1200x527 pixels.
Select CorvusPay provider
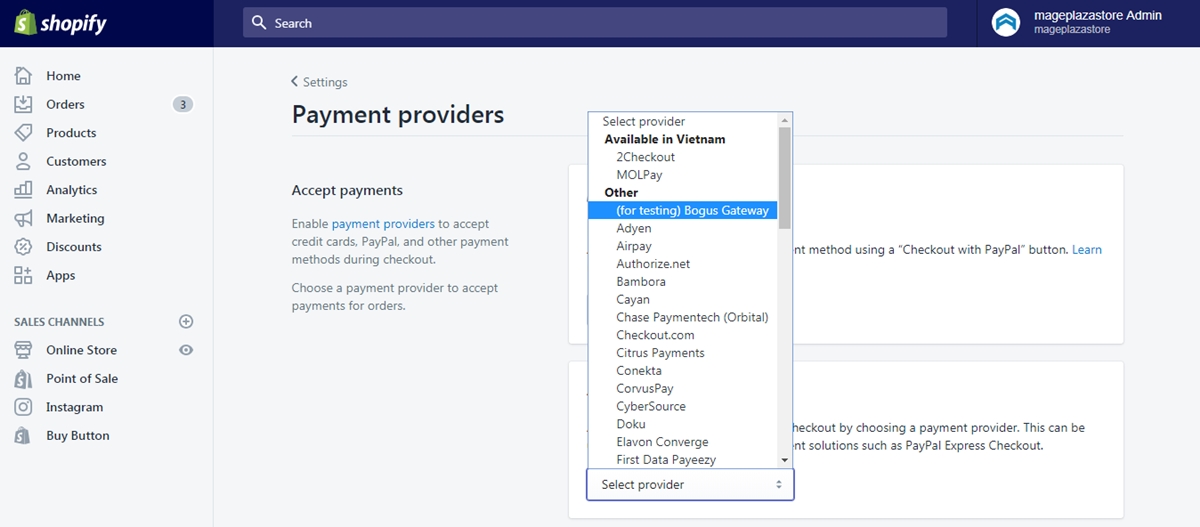tap(683, 388)
